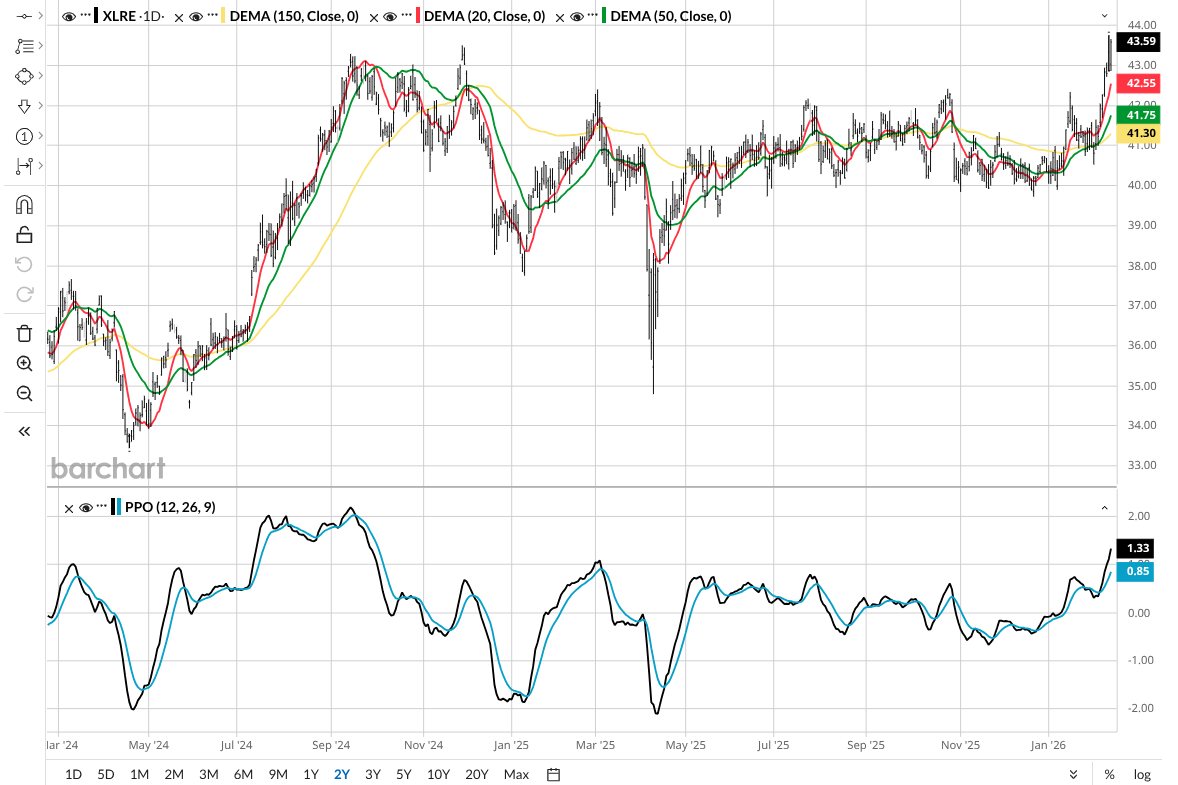This screenshot has height=785, width=1178.
Task: Click the green DEMA 50 color swatch
Action: (x=603, y=17)
